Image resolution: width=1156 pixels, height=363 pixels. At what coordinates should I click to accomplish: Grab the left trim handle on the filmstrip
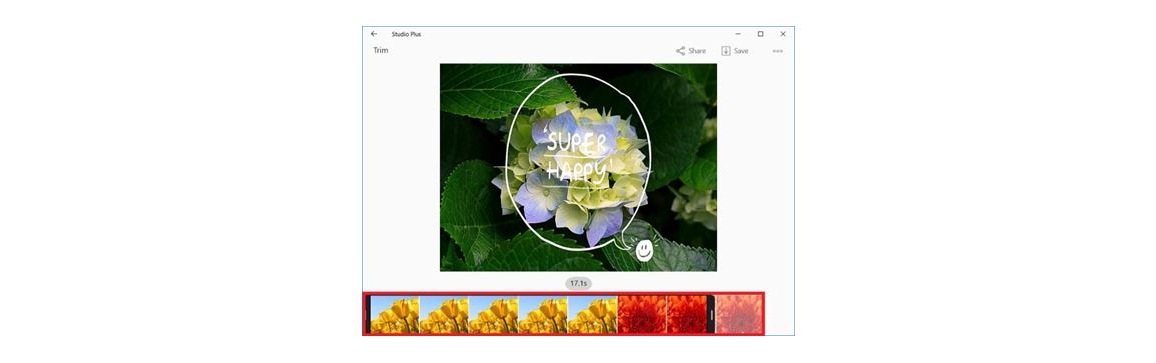click(x=368, y=314)
